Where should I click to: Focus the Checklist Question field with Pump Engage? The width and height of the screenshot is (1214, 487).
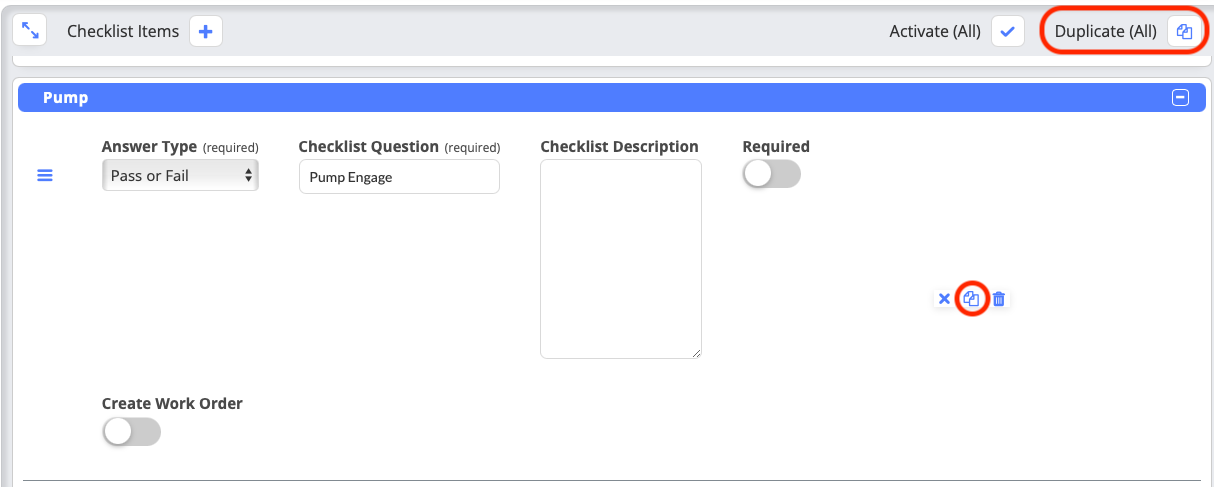[399, 177]
